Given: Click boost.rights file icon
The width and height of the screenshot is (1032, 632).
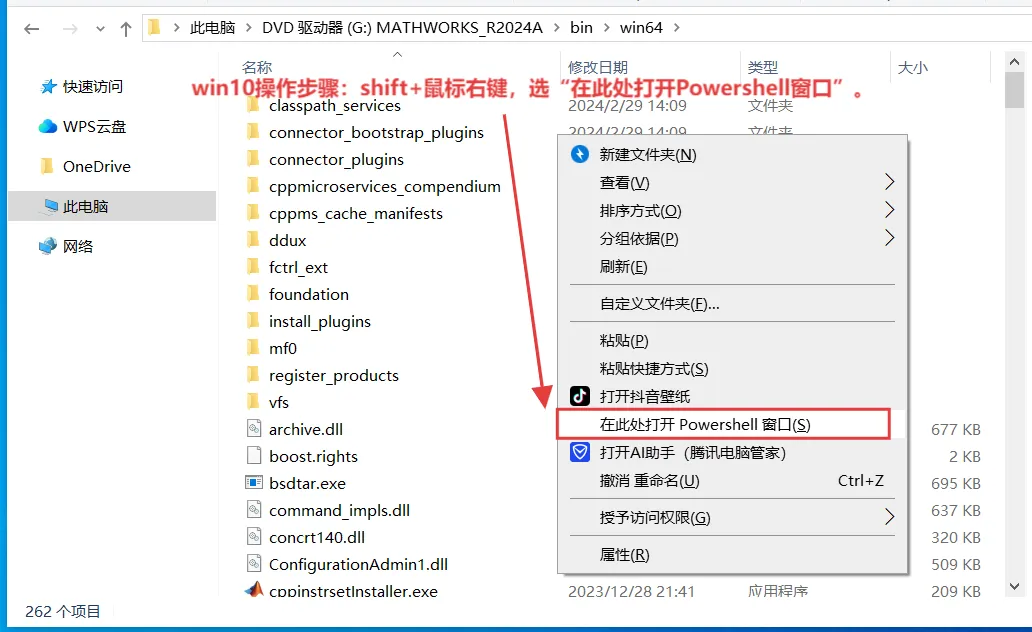Looking at the screenshot, I should 254,456.
